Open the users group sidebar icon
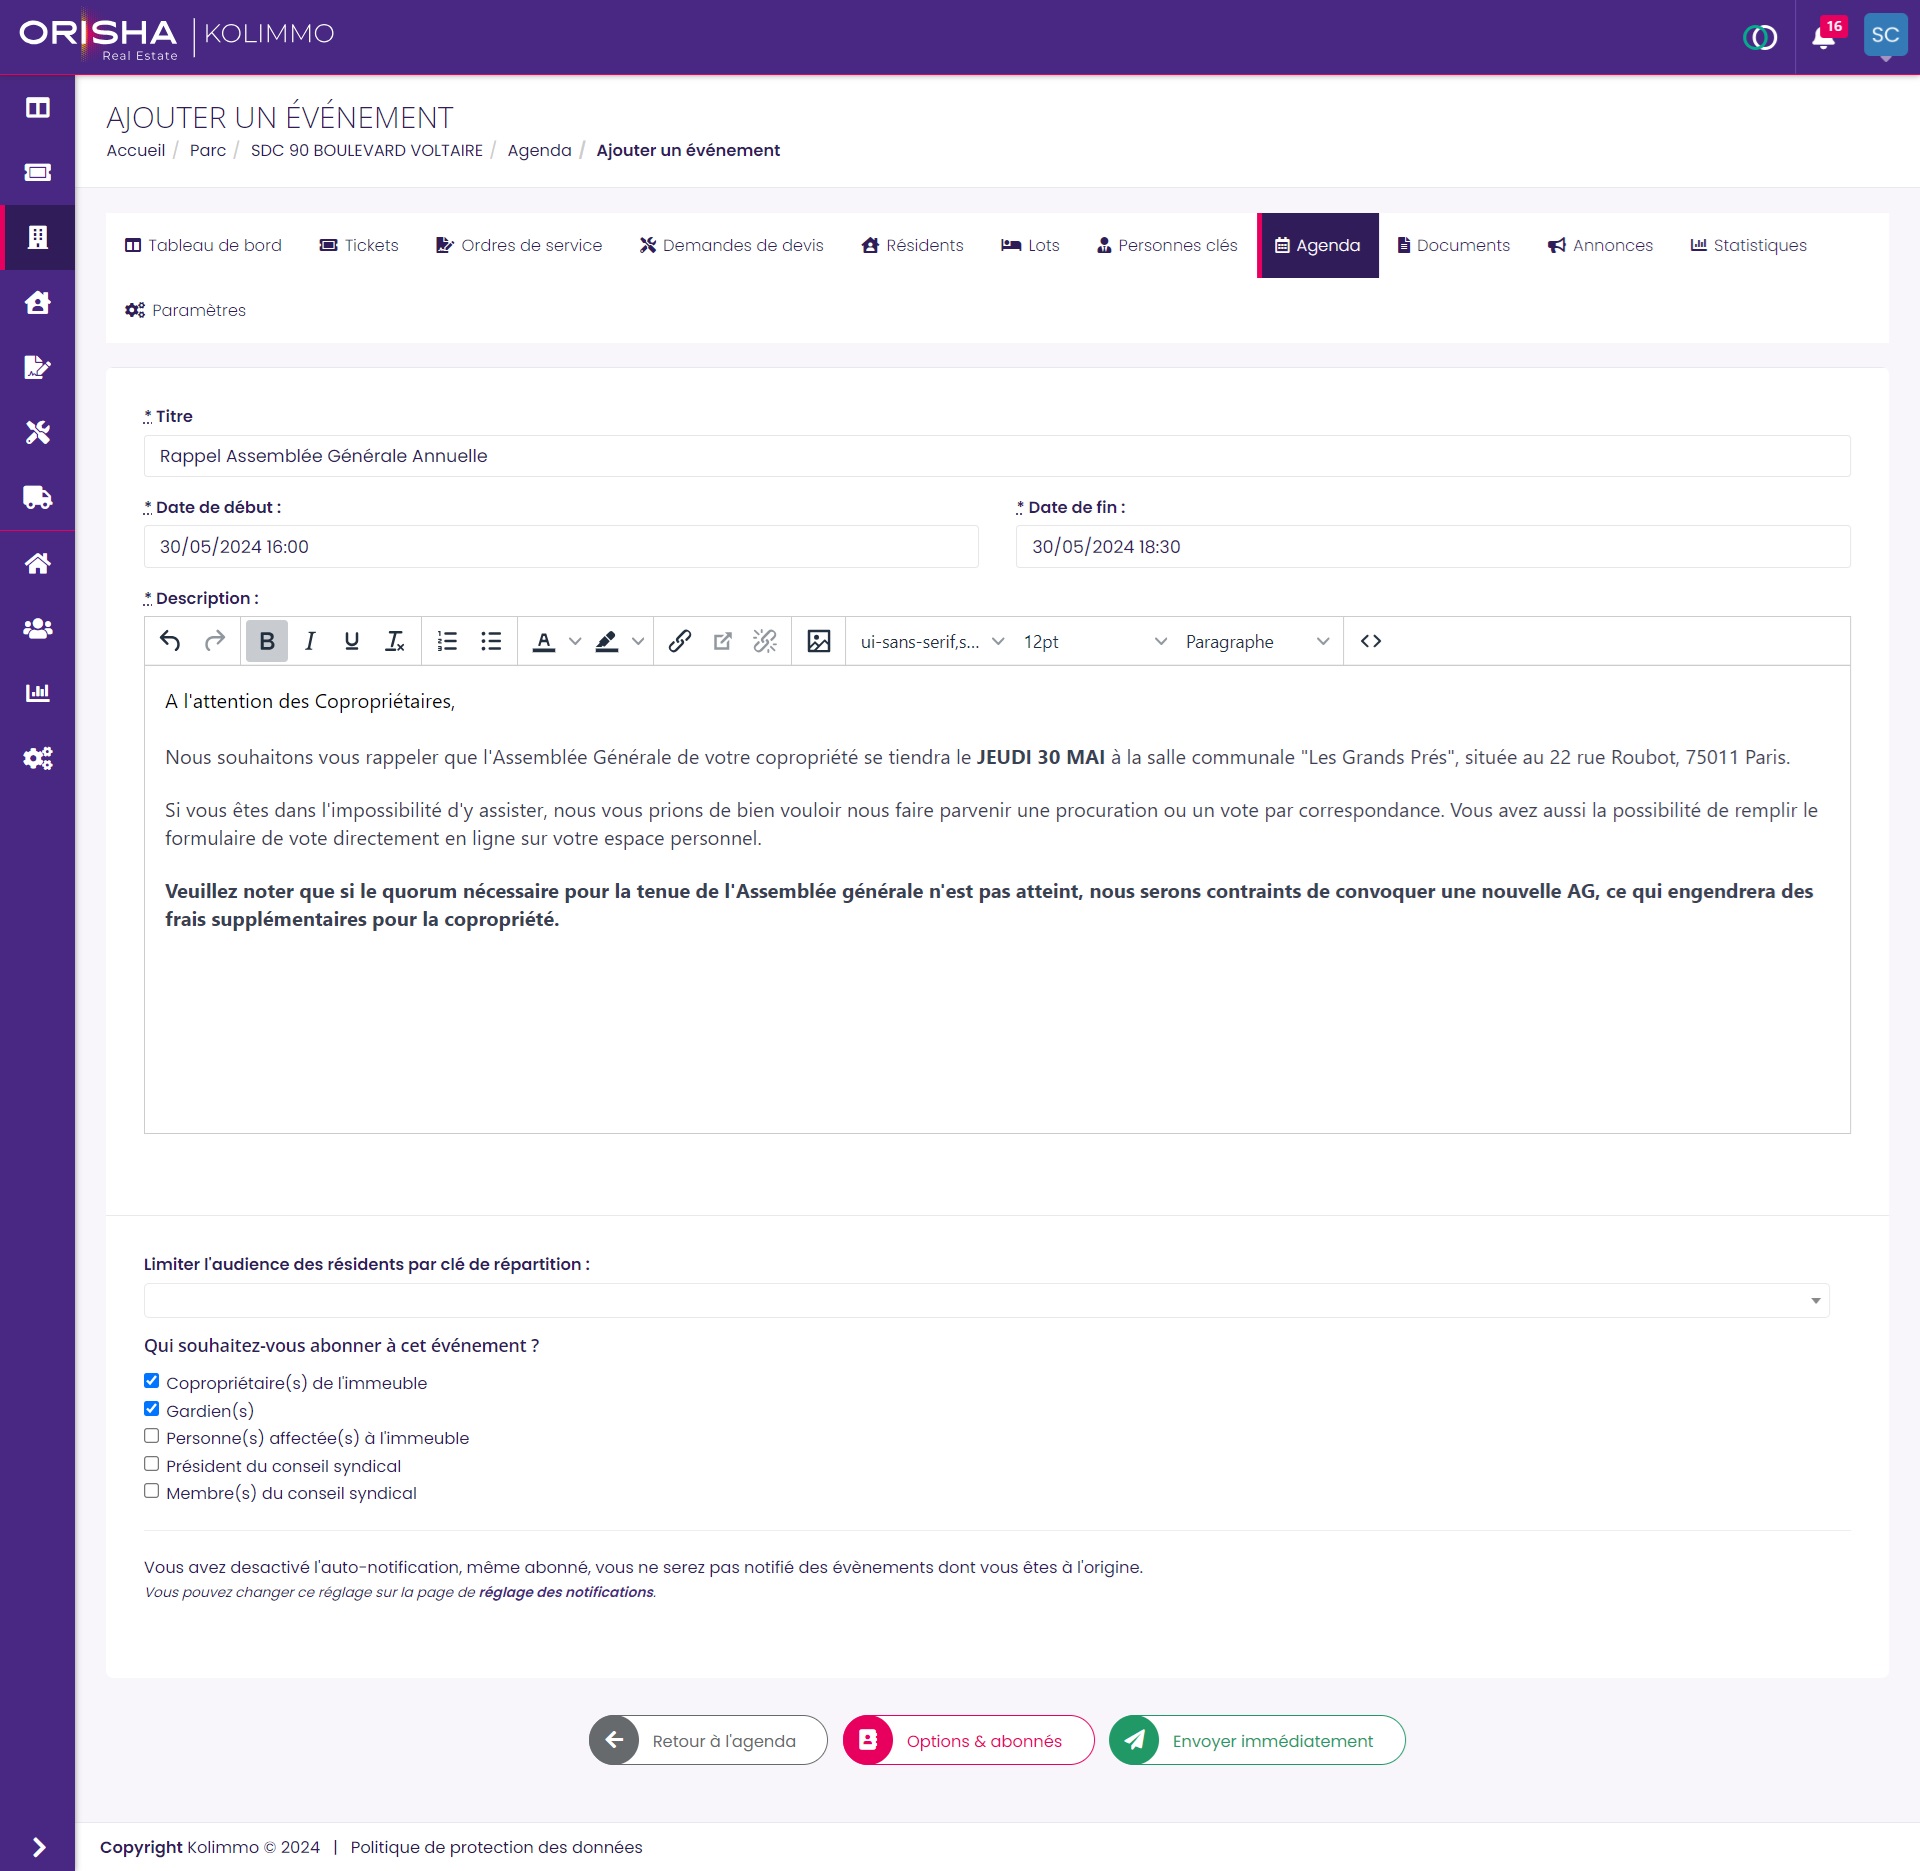Screen dimensions: 1920x1871 [37, 628]
